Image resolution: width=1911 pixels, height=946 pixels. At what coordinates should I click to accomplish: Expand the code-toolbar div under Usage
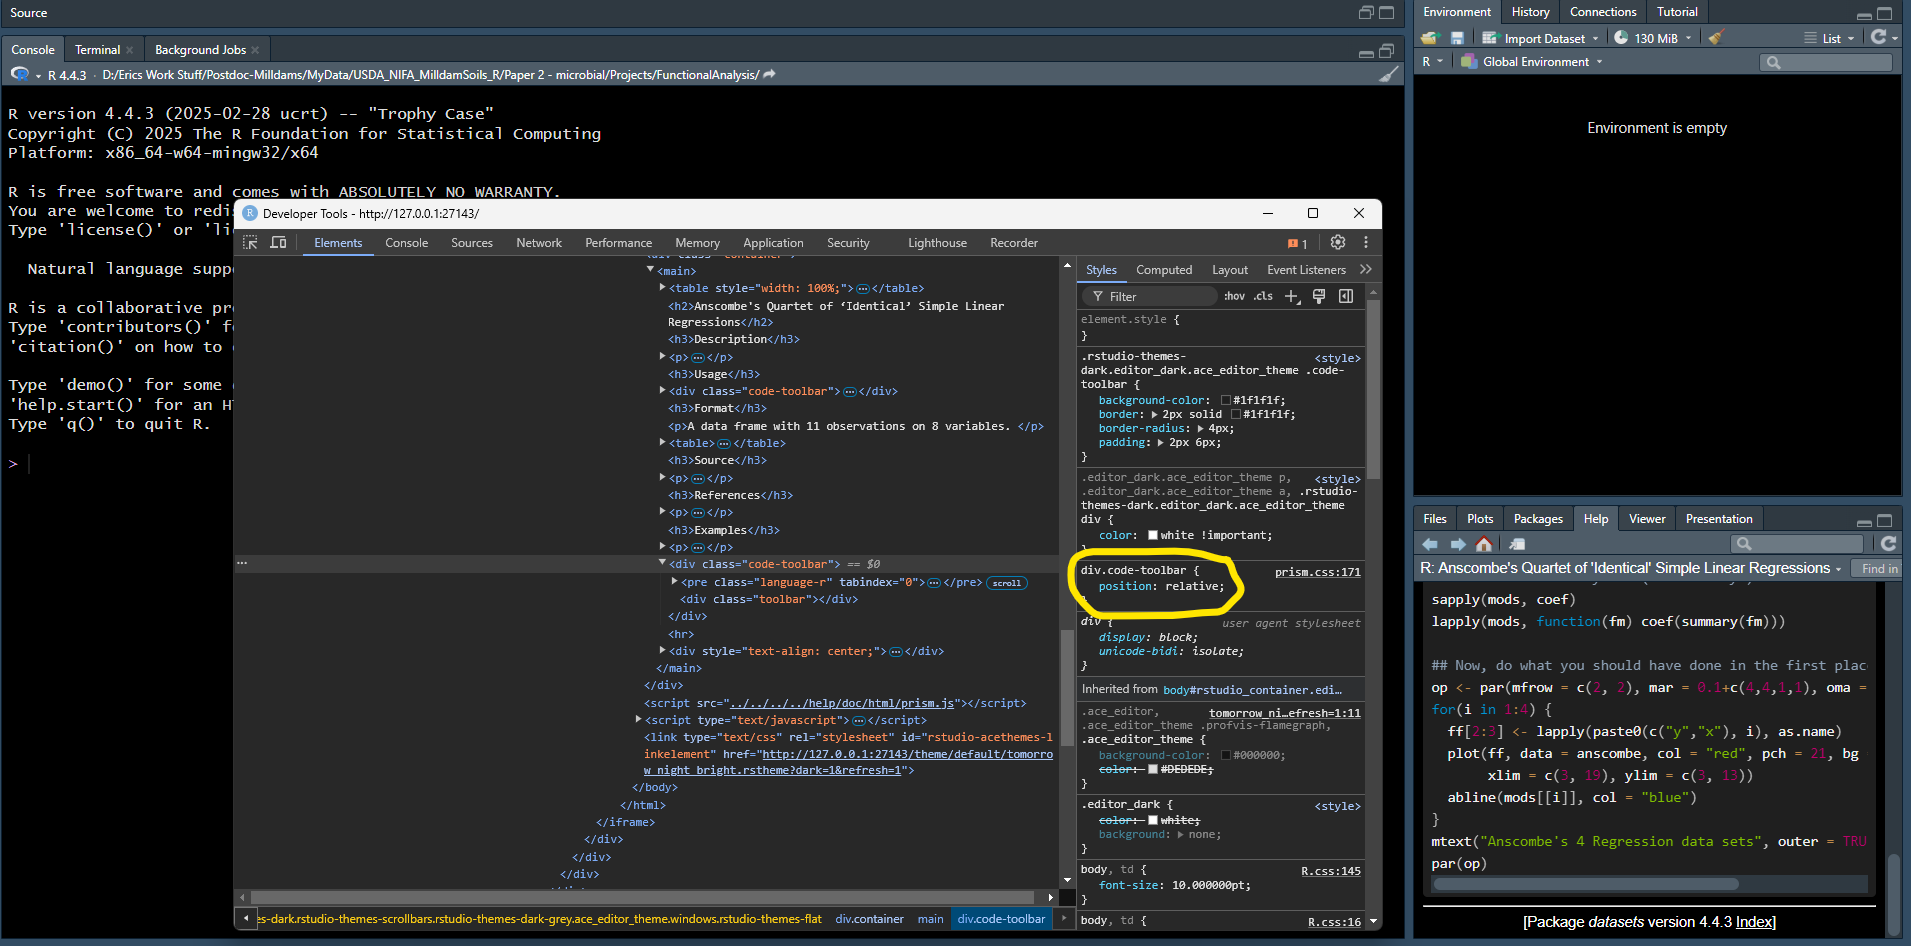tap(662, 391)
